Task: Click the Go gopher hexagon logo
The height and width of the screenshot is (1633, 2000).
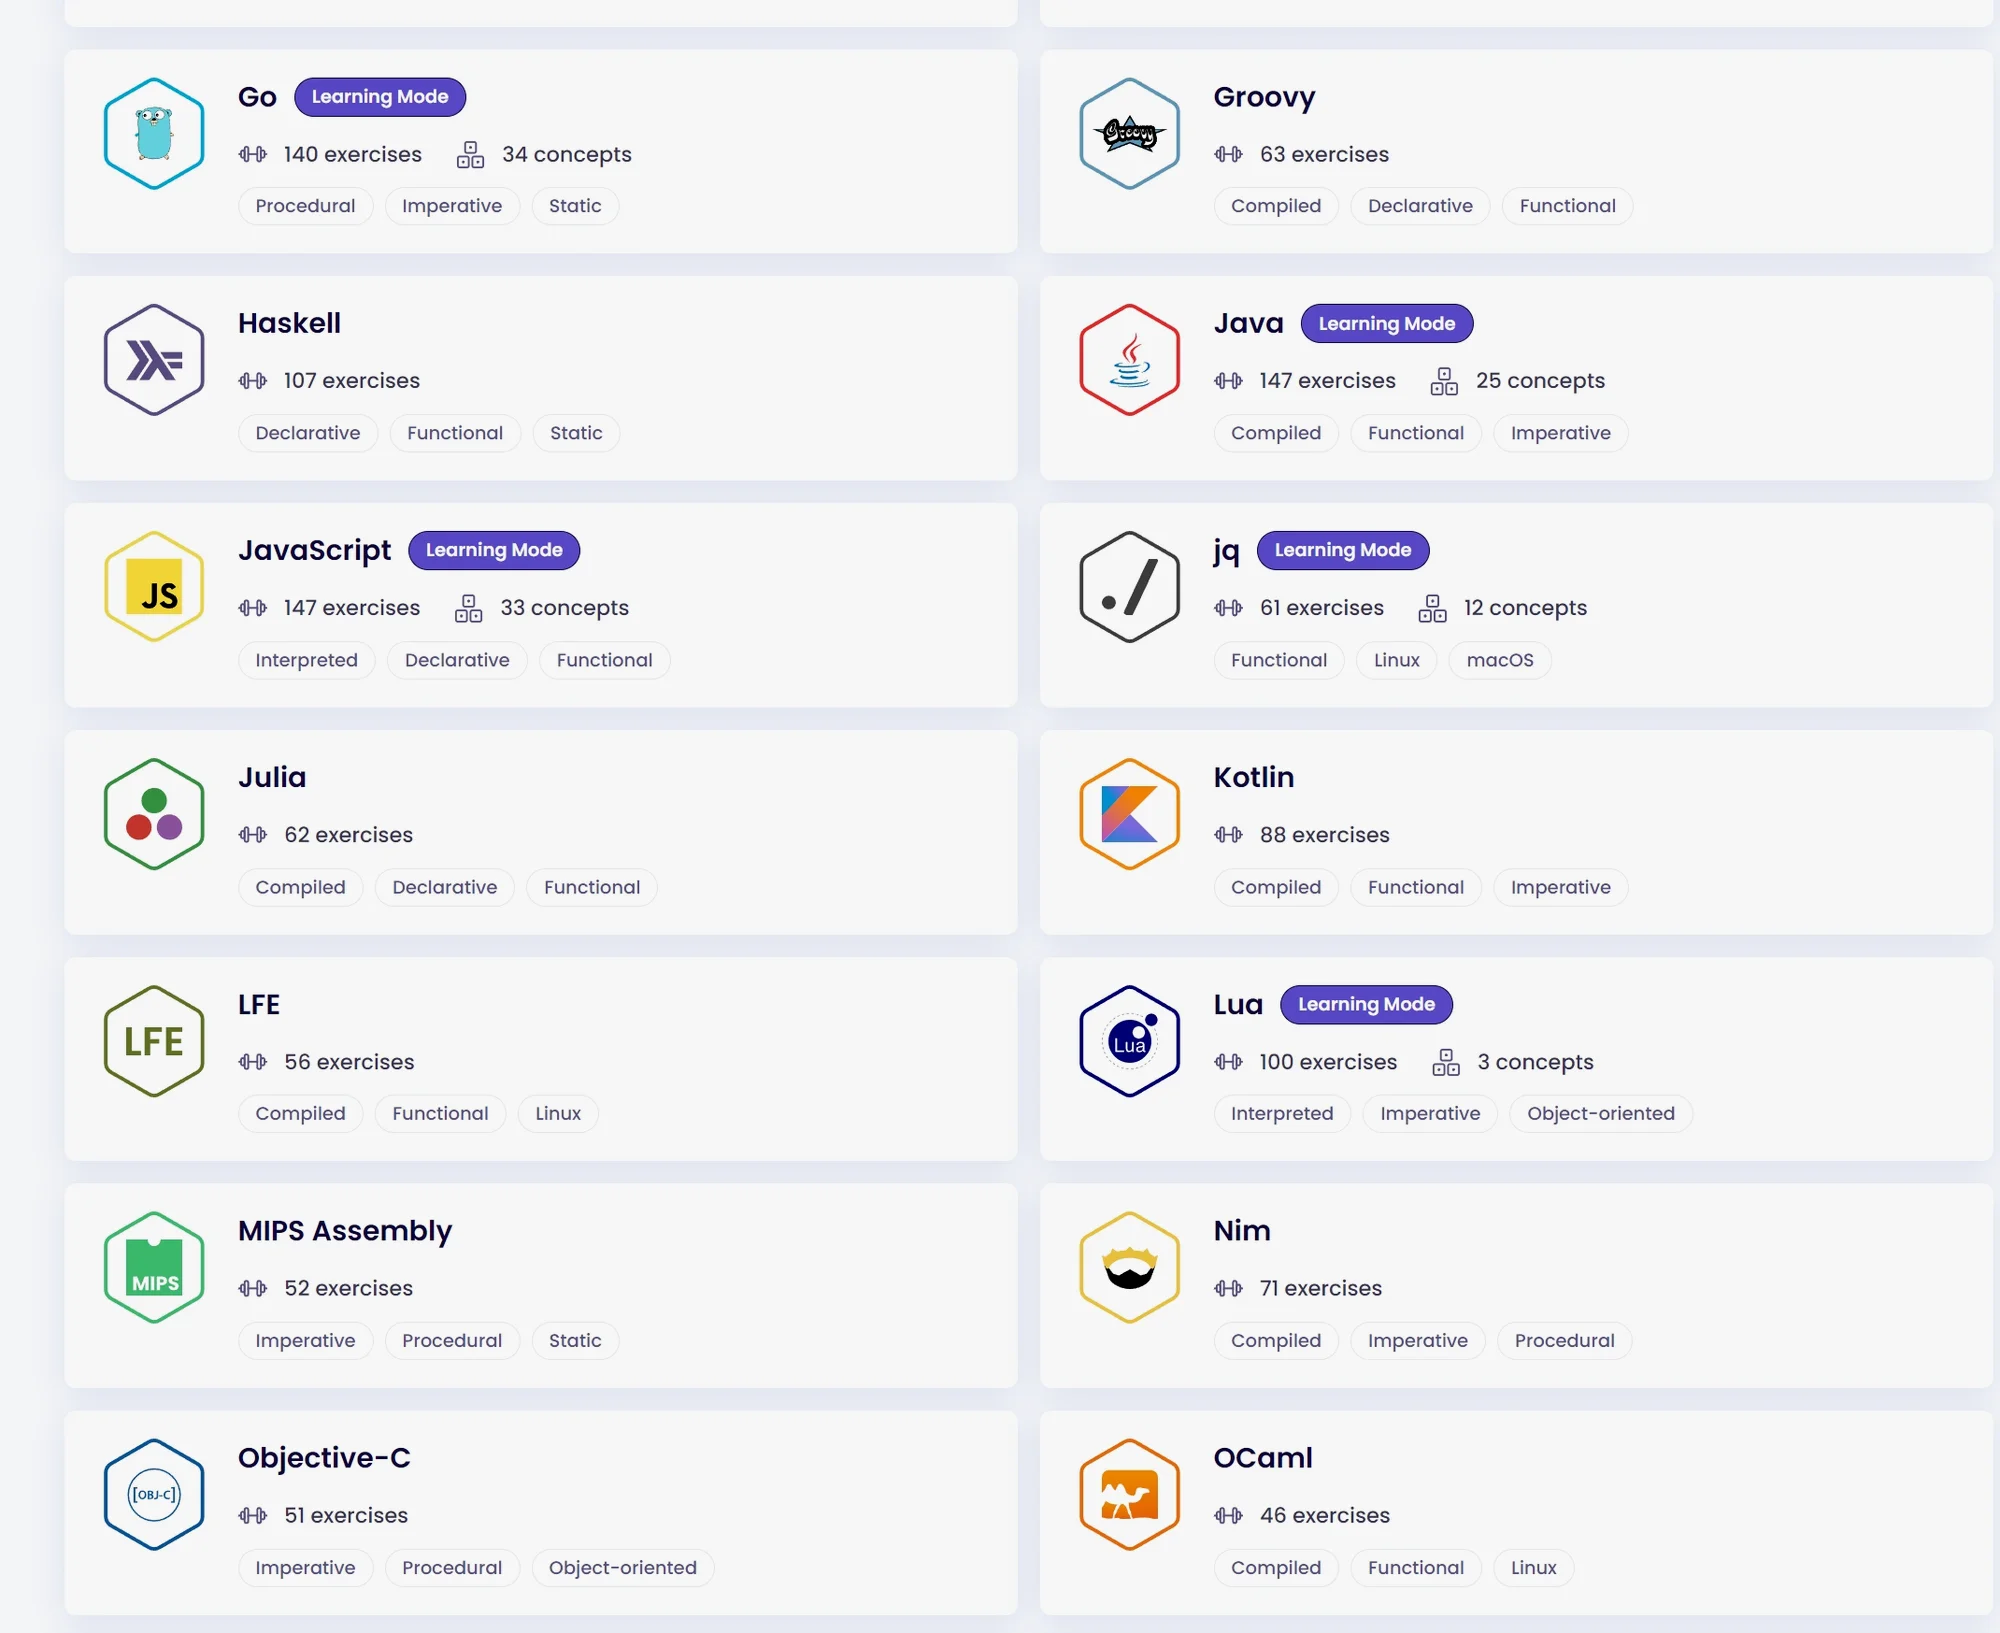Action: pyautogui.click(x=154, y=133)
